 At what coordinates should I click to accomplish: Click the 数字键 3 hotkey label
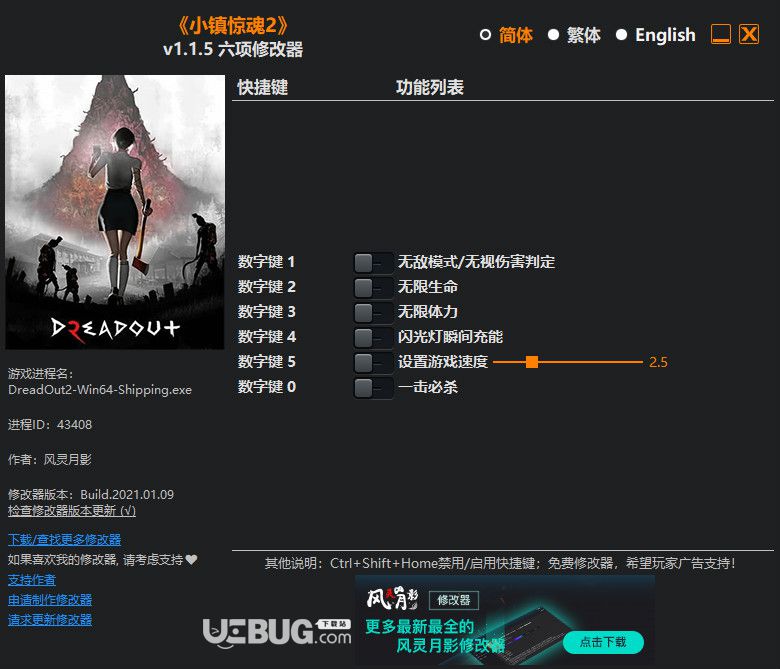coord(266,311)
